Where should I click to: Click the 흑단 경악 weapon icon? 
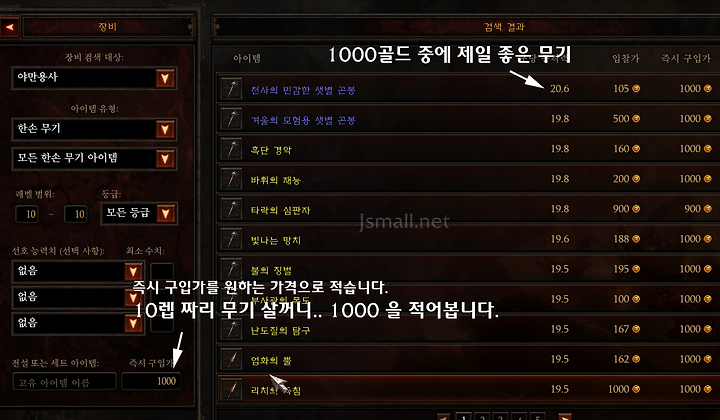click(x=231, y=149)
